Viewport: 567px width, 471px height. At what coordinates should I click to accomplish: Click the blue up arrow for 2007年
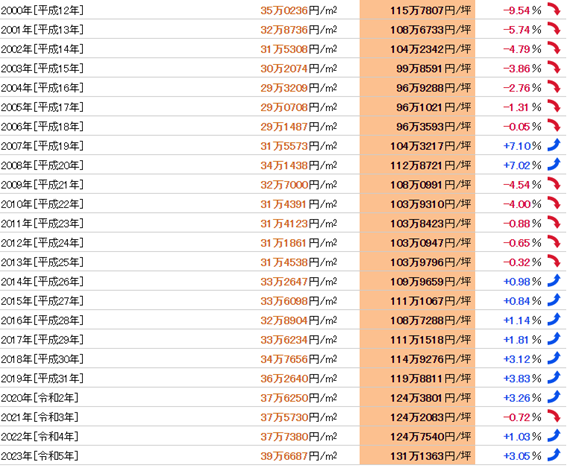point(554,145)
